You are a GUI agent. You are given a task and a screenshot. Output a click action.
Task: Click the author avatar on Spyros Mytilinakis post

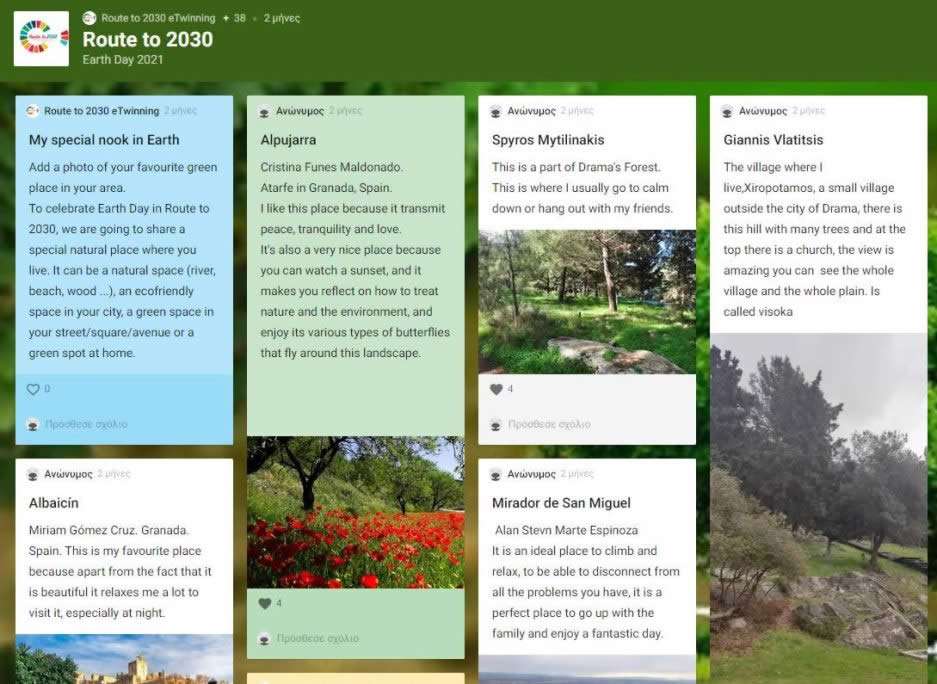[496, 111]
